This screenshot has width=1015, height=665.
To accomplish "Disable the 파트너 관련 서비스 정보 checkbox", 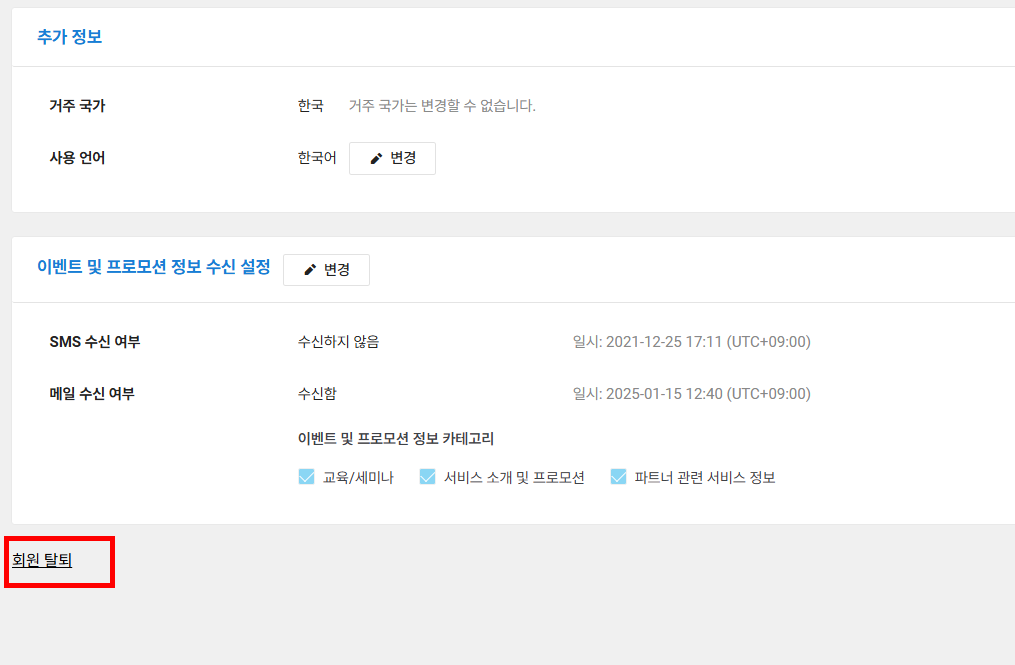I will (618, 476).
